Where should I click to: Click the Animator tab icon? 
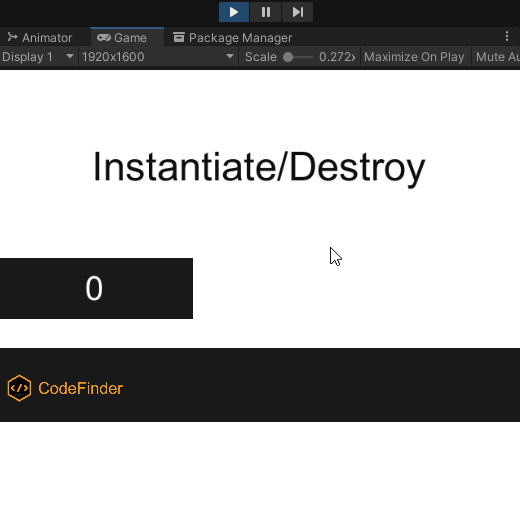pyautogui.click(x=12, y=37)
